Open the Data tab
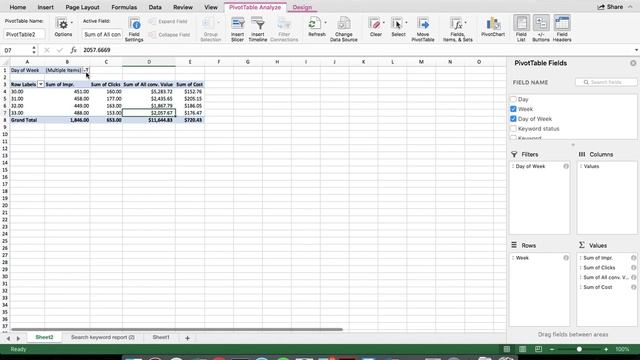The width and height of the screenshot is (640, 360). pos(155,7)
